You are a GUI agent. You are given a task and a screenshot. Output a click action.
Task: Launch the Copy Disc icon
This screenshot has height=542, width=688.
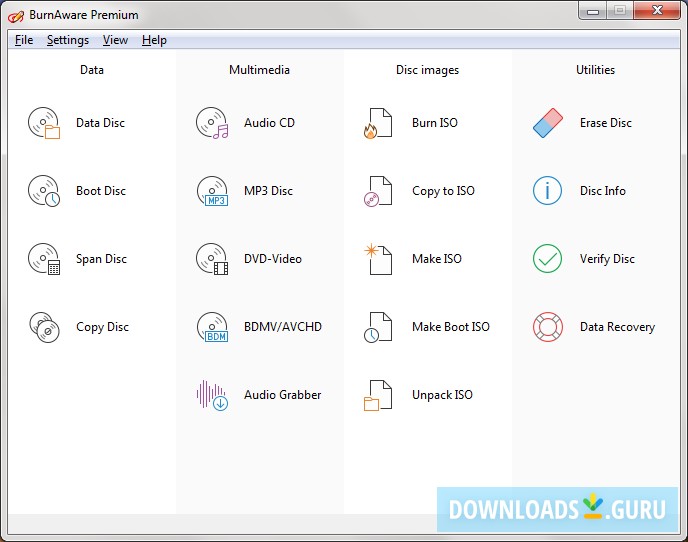[44, 327]
